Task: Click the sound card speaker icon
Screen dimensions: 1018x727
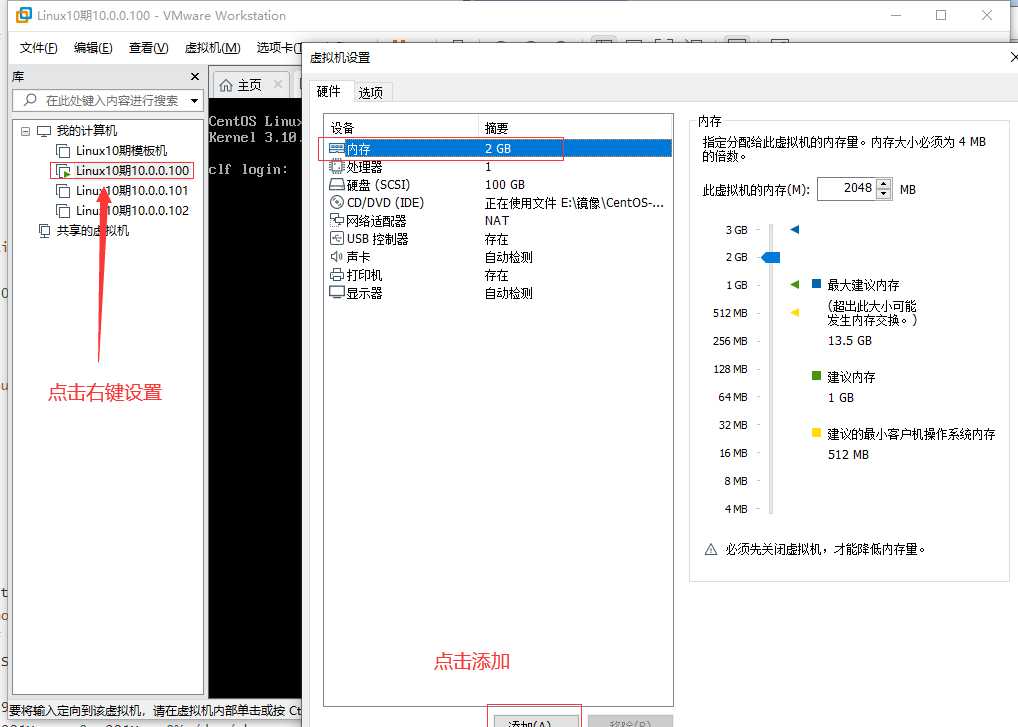Action: tap(336, 257)
